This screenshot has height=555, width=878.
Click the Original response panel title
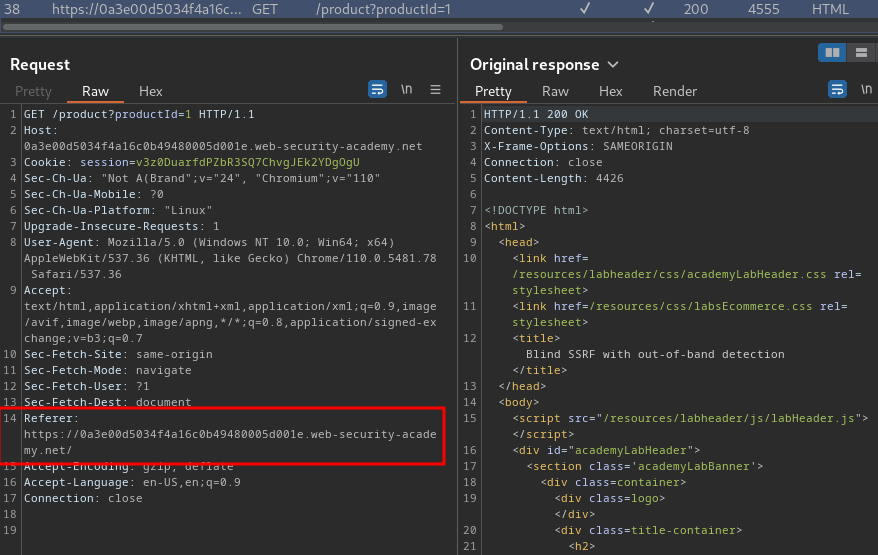pos(535,65)
